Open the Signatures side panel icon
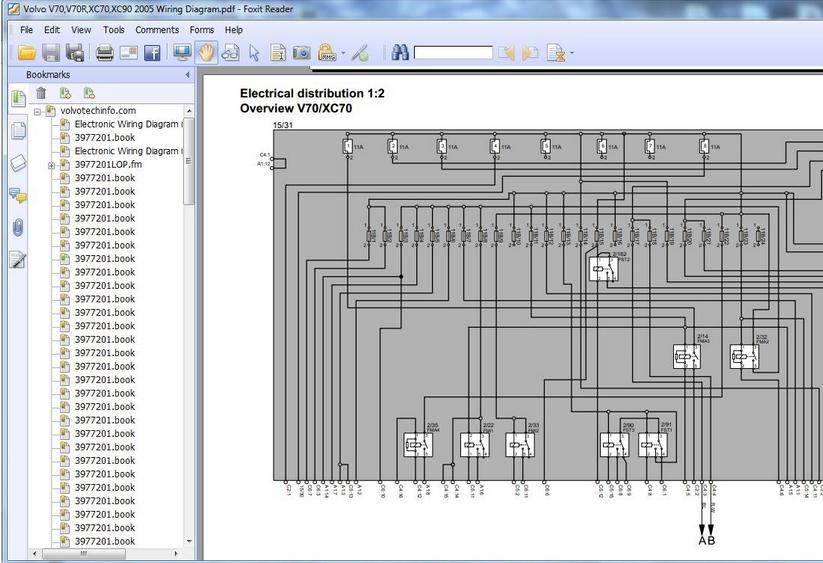The height and width of the screenshot is (563, 823). [17, 260]
